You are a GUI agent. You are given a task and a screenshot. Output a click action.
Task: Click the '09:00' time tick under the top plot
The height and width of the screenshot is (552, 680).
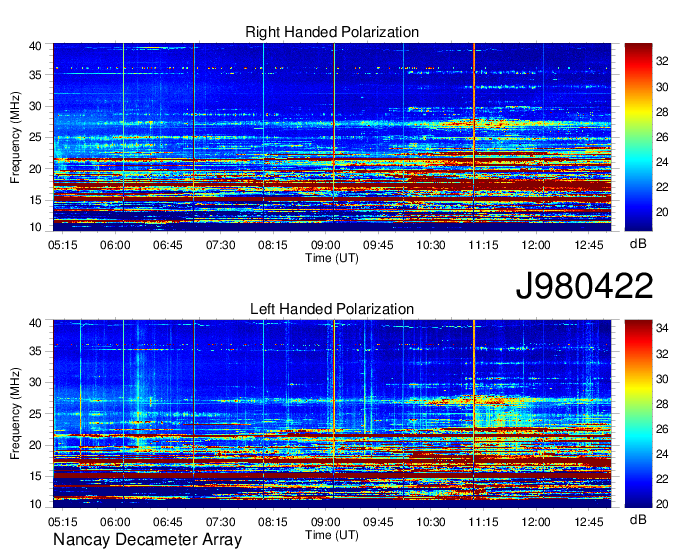pyautogui.click(x=325, y=245)
